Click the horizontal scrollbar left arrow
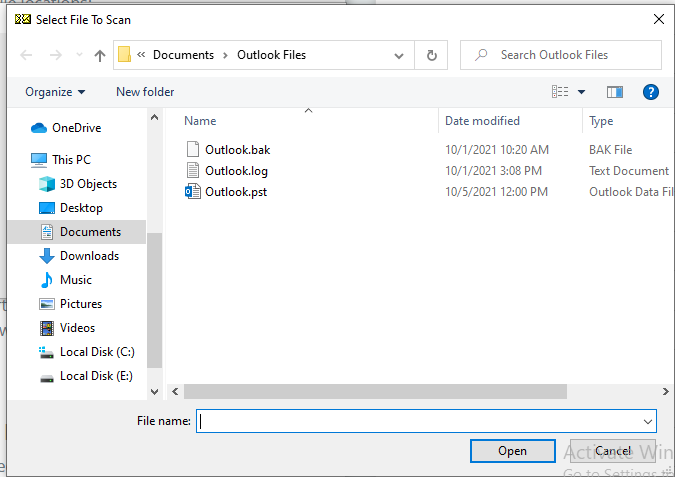The image size is (675, 477). 175,391
